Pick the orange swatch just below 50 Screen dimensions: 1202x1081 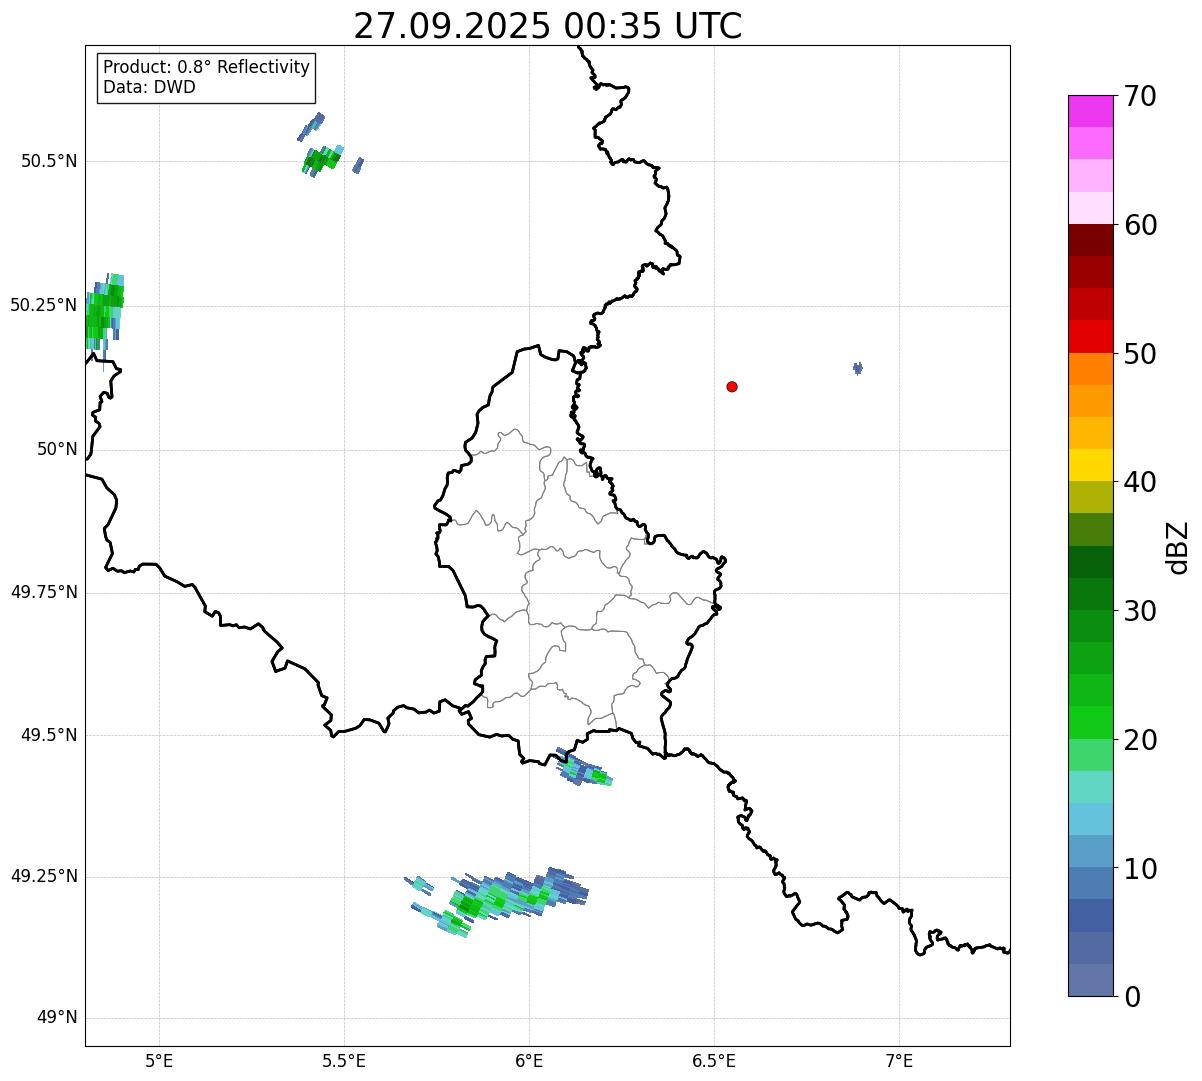(x=1090, y=369)
